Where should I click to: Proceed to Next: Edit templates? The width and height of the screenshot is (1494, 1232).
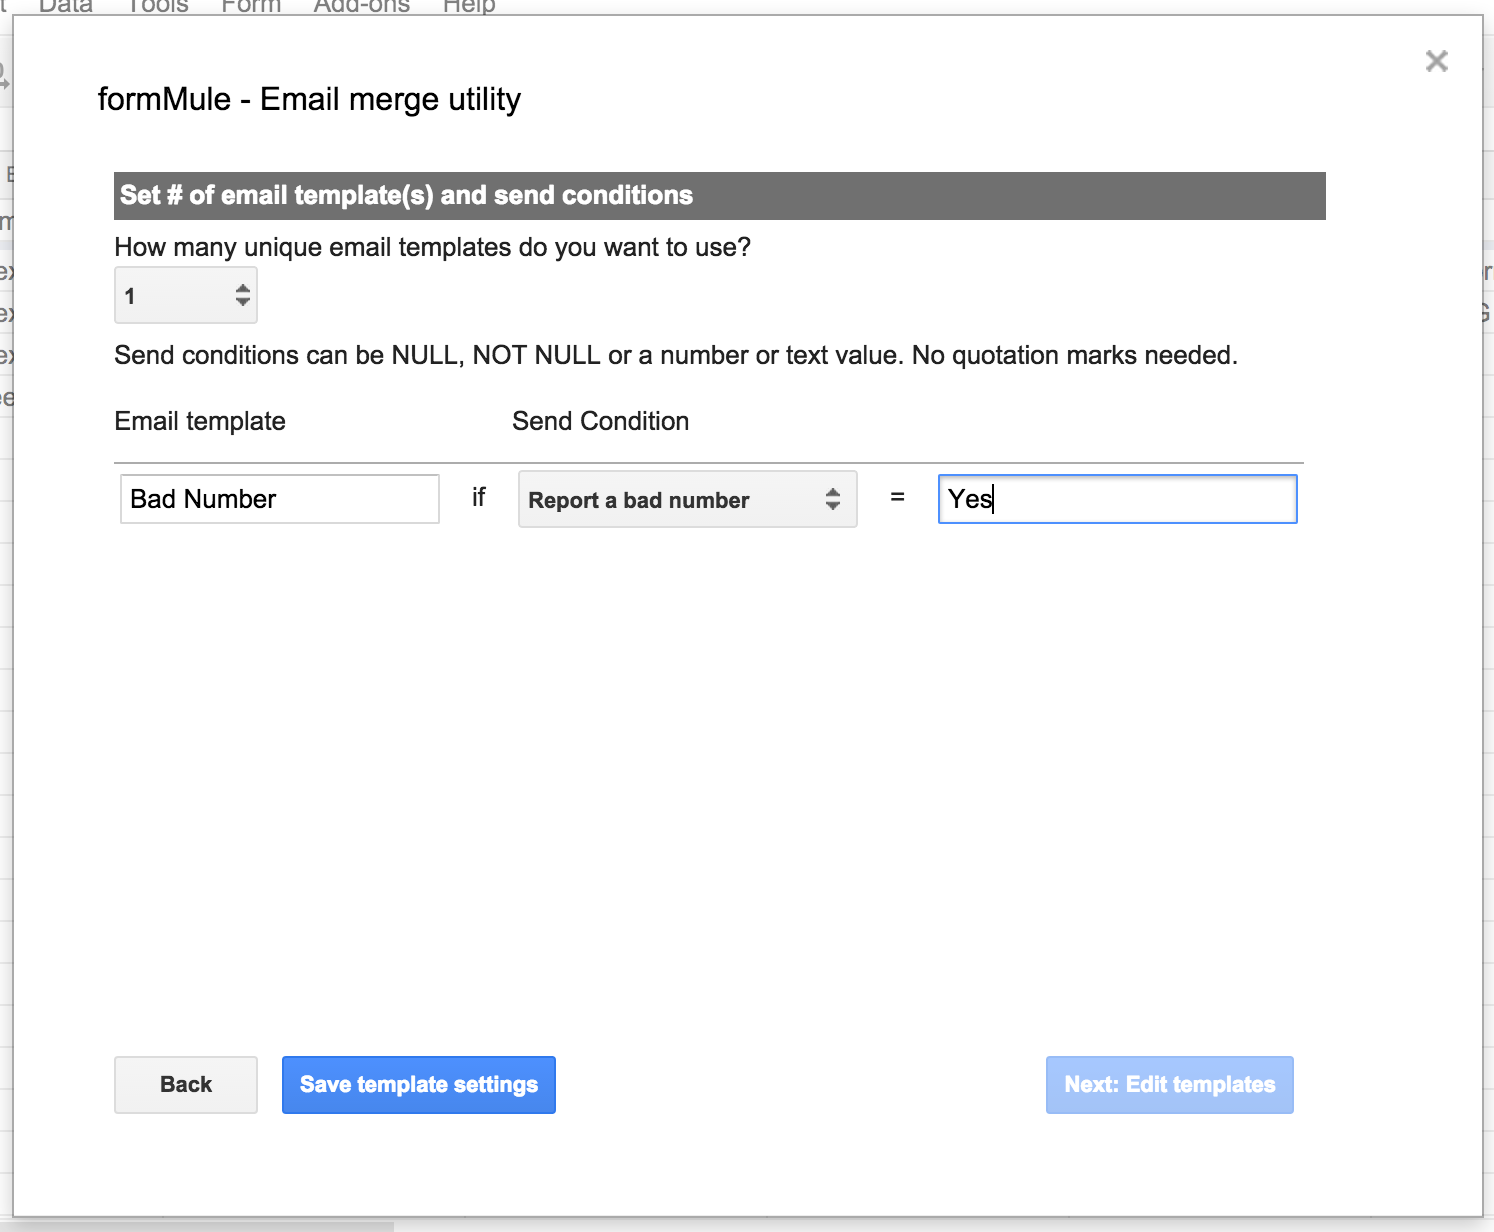pos(1170,1085)
